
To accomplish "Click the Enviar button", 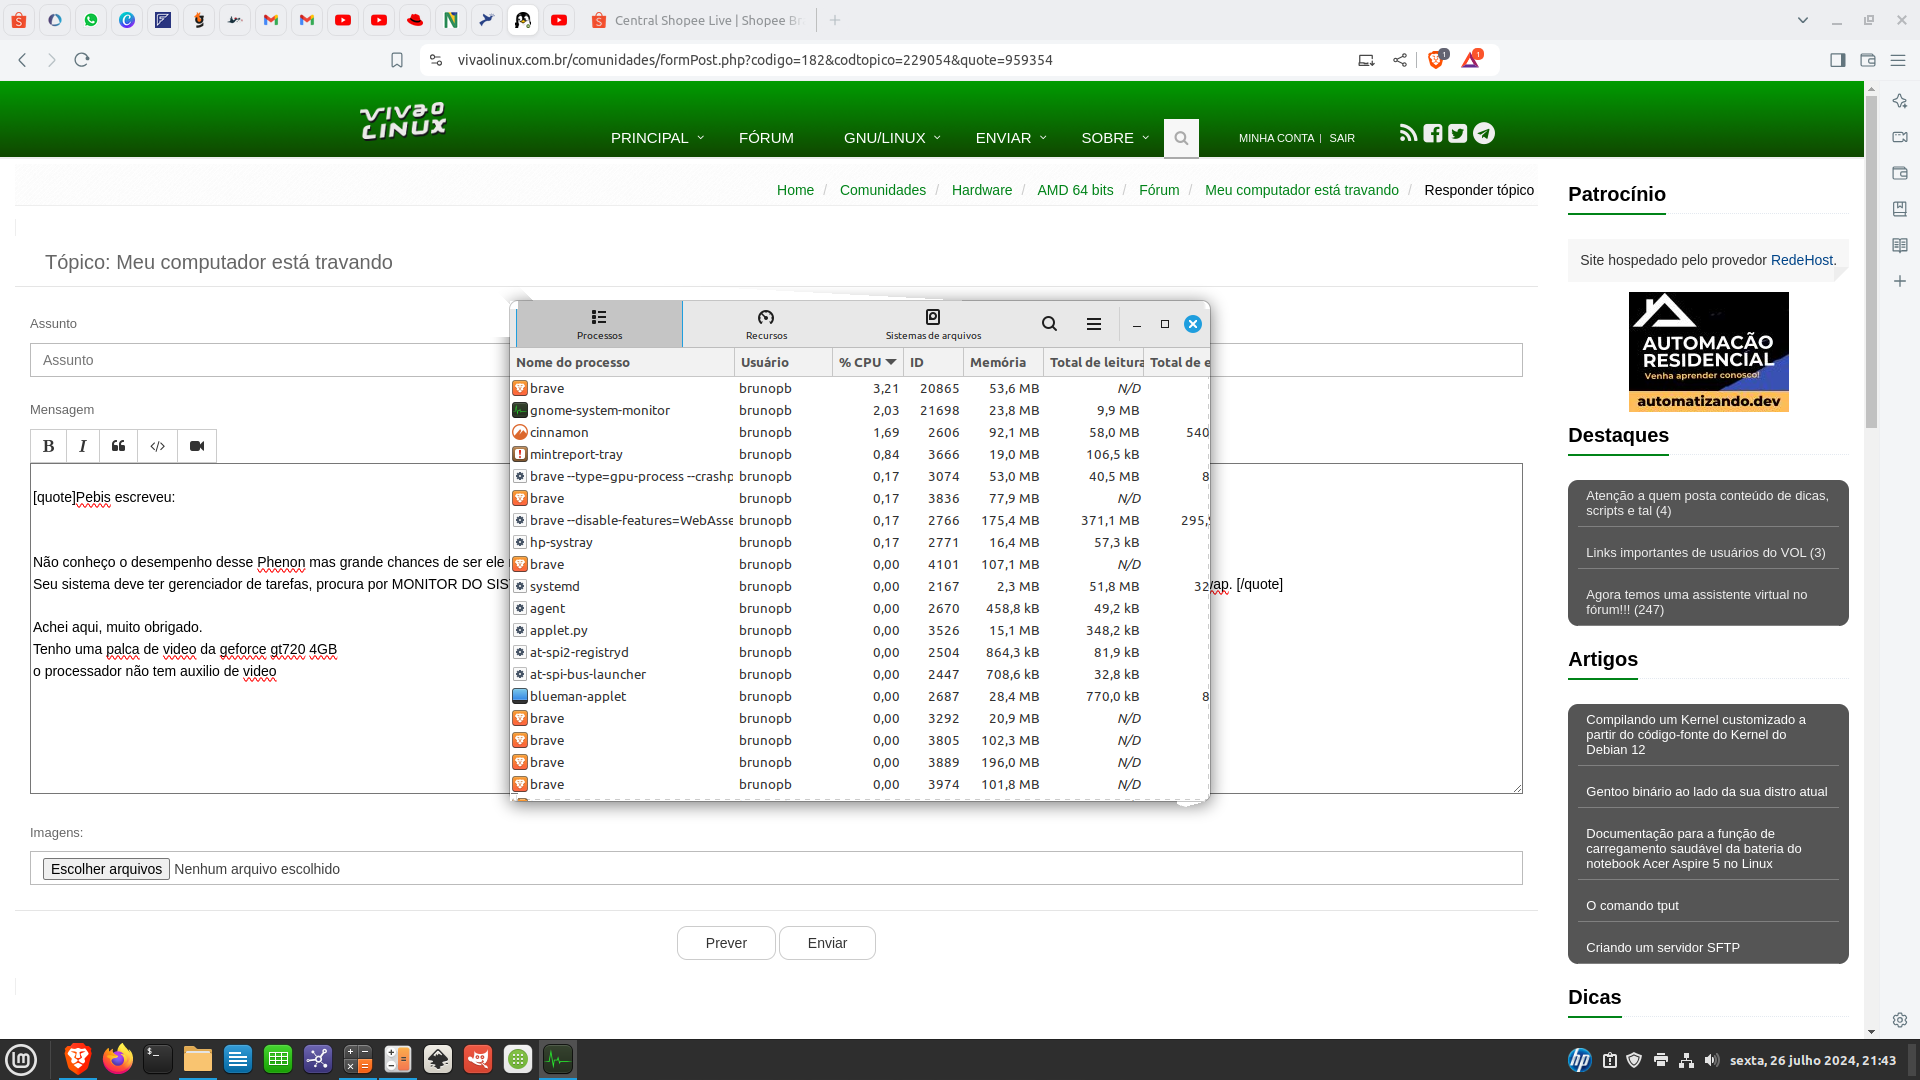I will [x=827, y=943].
